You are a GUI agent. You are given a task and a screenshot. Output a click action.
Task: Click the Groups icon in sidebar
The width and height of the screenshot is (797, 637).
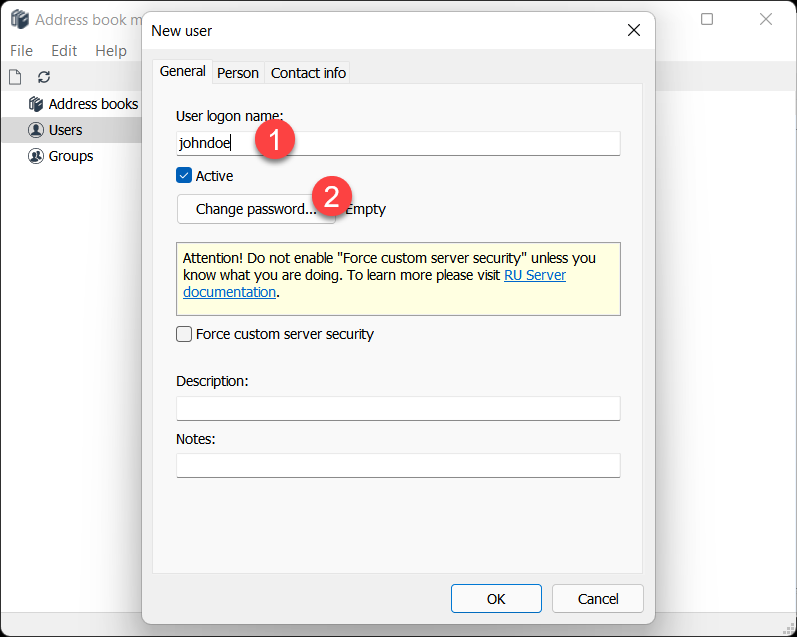point(36,156)
